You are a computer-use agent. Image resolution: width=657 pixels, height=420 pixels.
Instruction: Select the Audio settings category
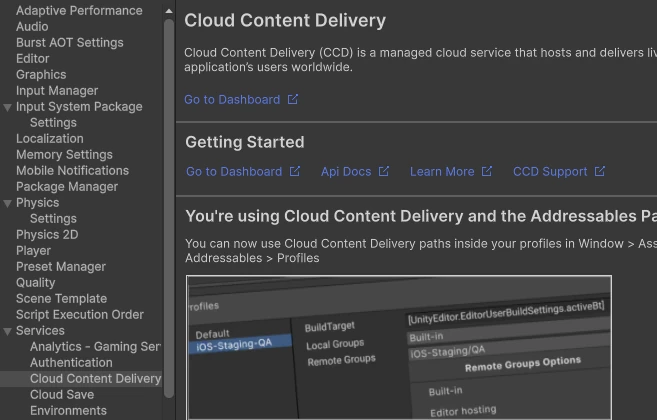pos(32,26)
